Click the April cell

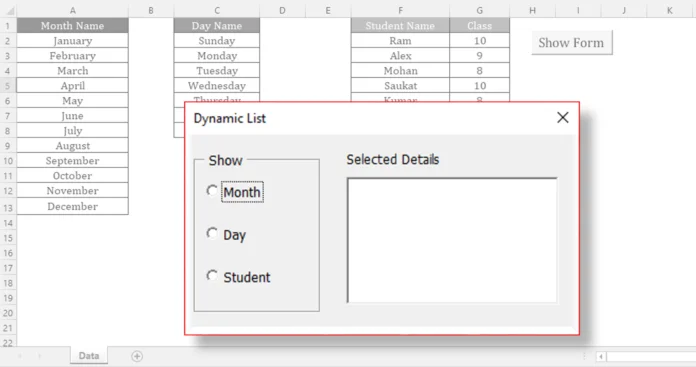pos(72,86)
